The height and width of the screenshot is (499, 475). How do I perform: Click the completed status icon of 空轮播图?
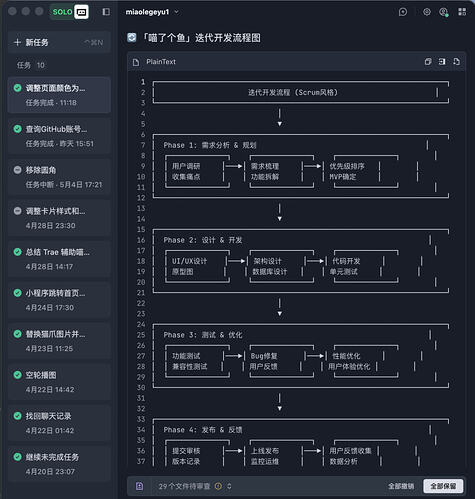point(18,375)
